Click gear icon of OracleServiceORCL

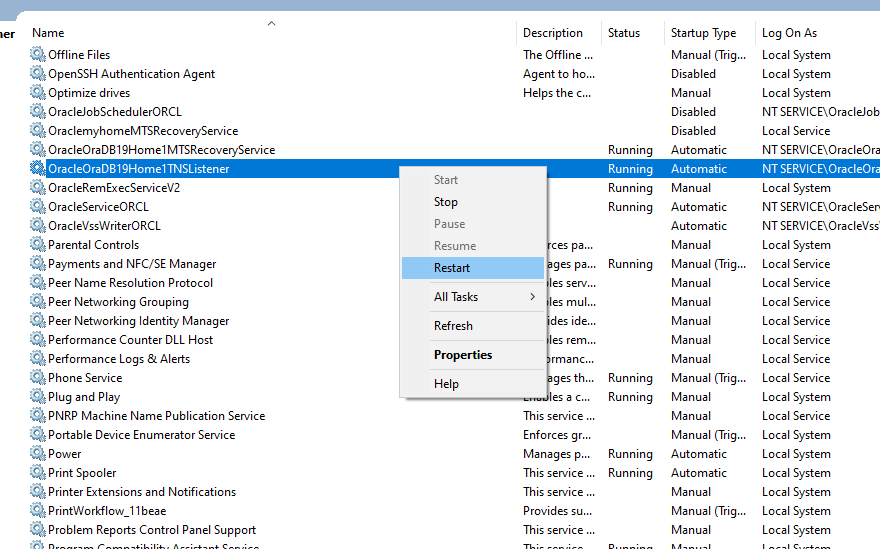[x=38, y=207]
